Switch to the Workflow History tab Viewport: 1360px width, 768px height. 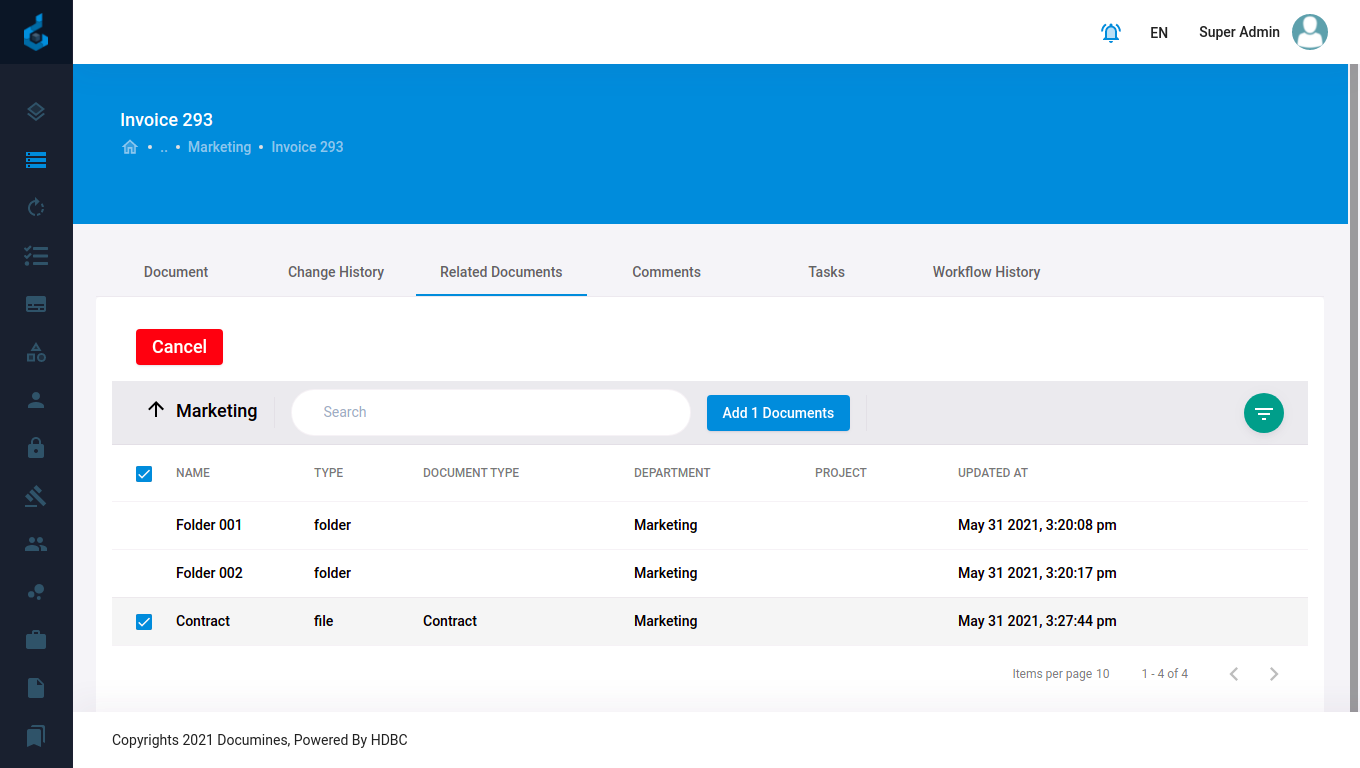point(986,272)
